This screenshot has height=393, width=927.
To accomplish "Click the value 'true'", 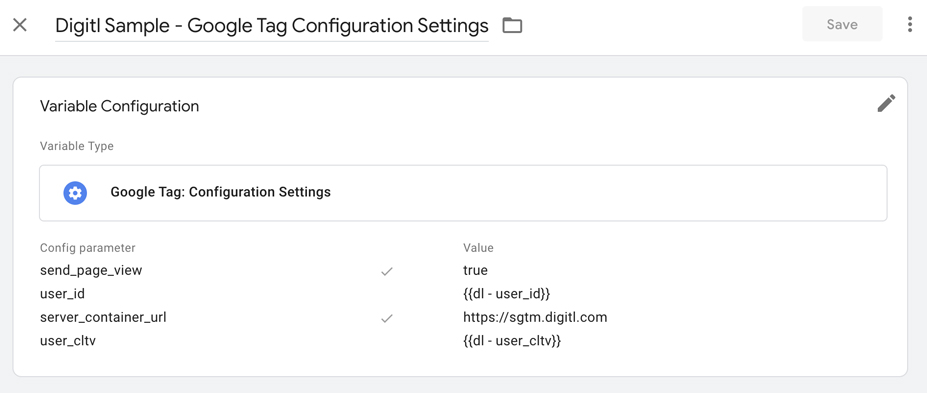I will (x=475, y=271).
